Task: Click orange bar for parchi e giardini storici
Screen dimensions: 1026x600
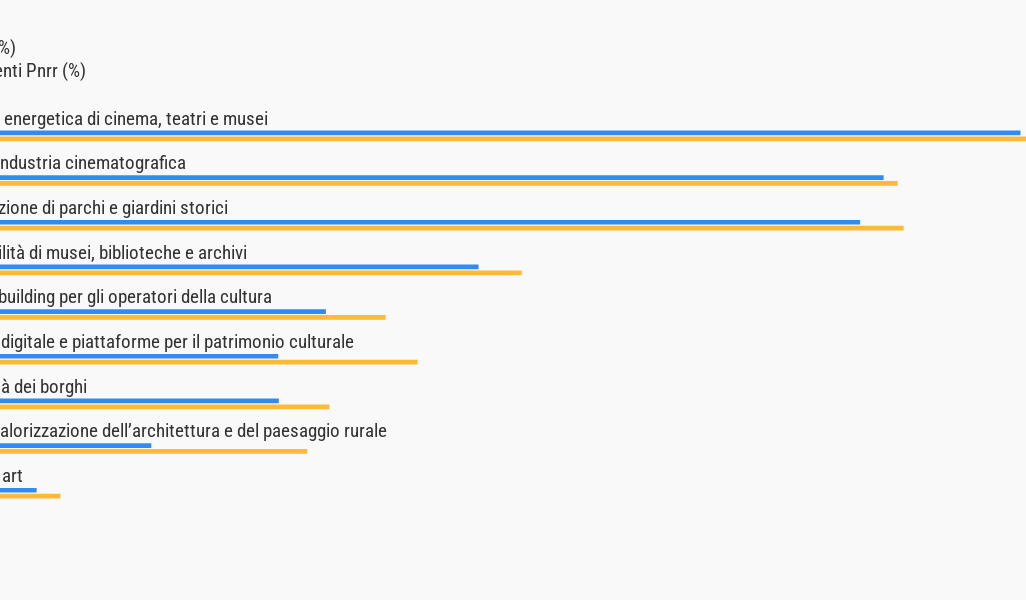Action: [451, 228]
